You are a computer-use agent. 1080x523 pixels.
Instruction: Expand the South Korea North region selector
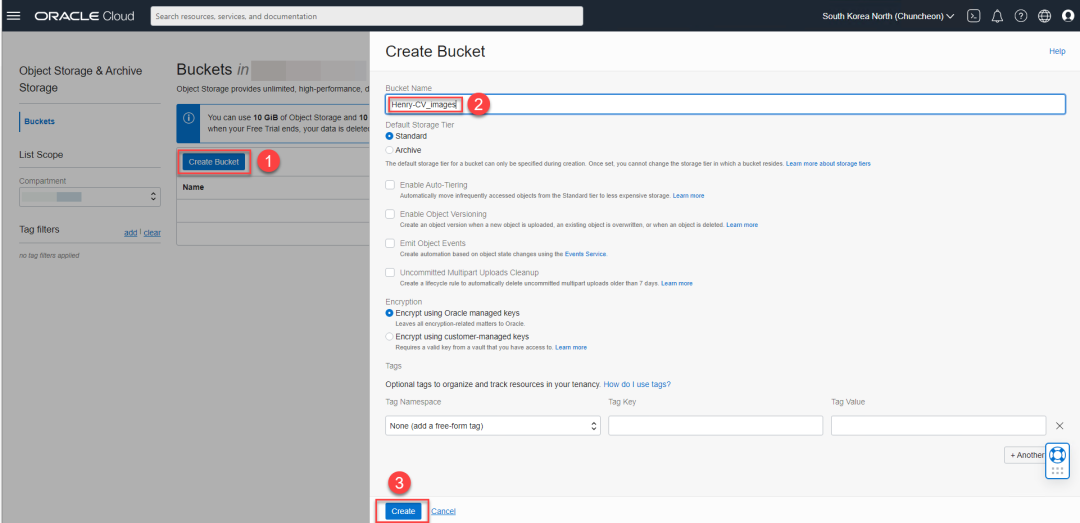888,16
